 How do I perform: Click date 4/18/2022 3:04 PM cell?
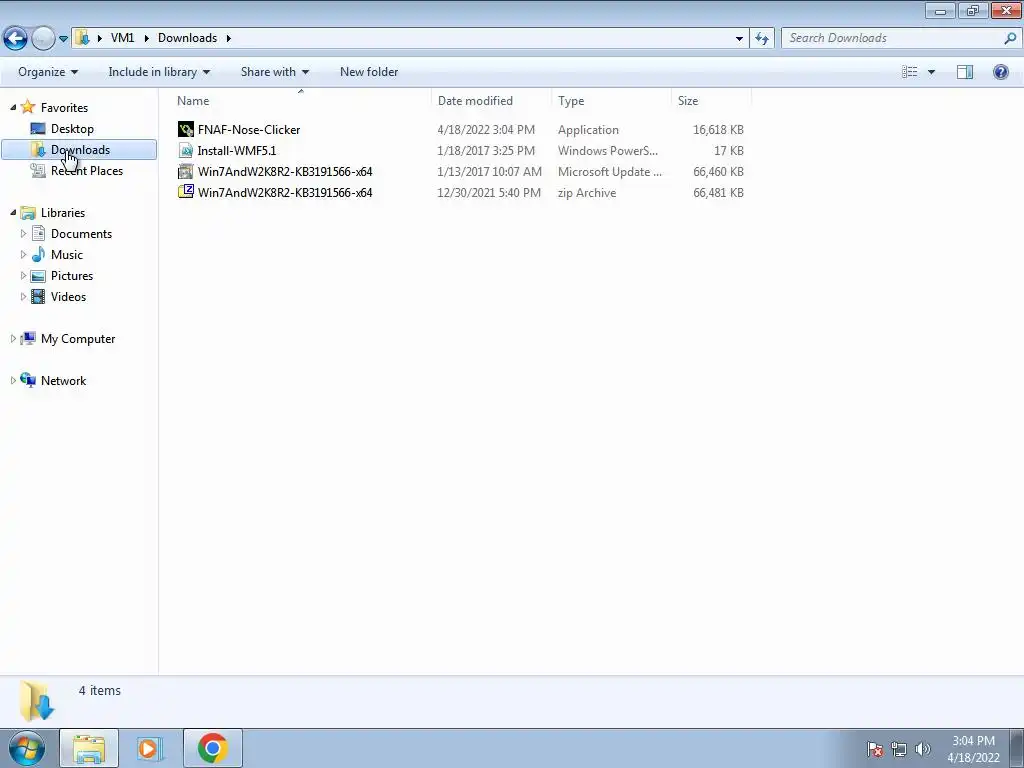tap(486, 130)
